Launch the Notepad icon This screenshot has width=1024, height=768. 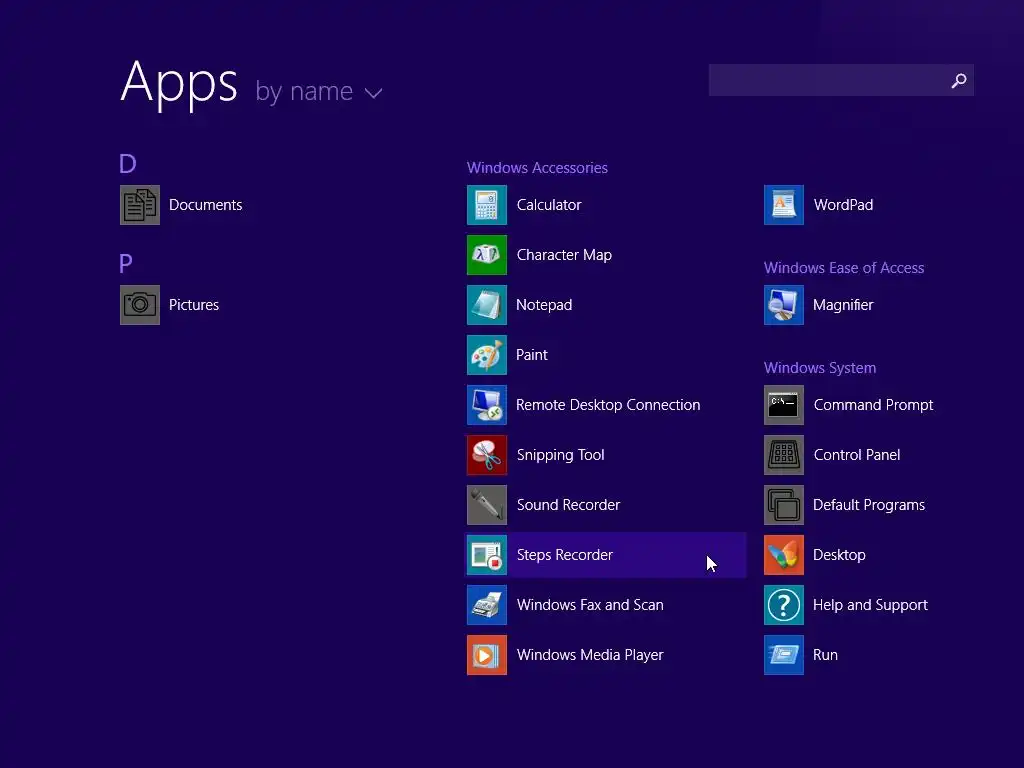(x=487, y=305)
